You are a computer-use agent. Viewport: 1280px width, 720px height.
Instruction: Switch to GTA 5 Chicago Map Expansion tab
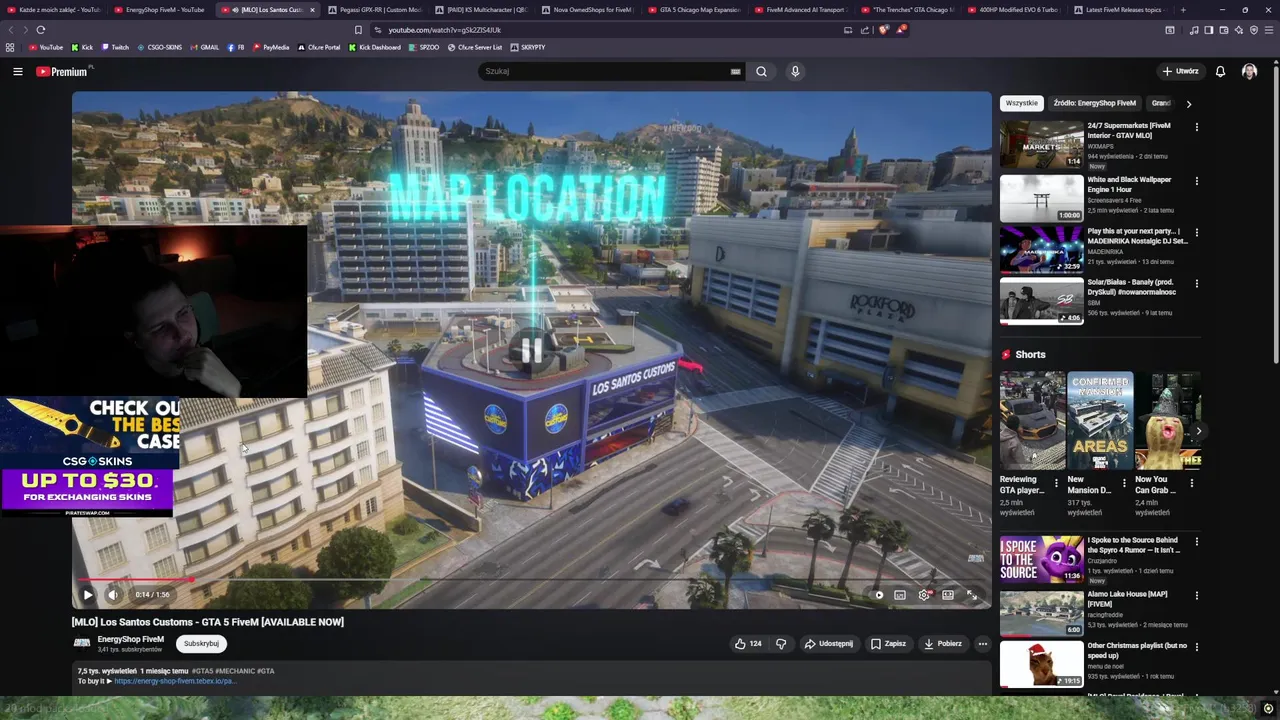click(x=693, y=10)
